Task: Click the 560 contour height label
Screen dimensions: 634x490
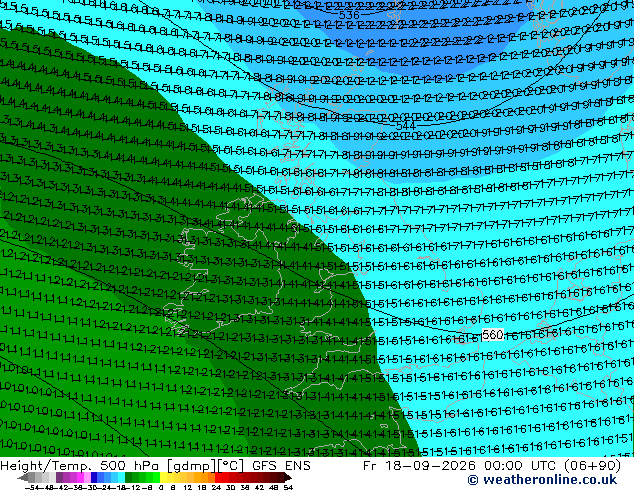Action: [x=492, y=335]
